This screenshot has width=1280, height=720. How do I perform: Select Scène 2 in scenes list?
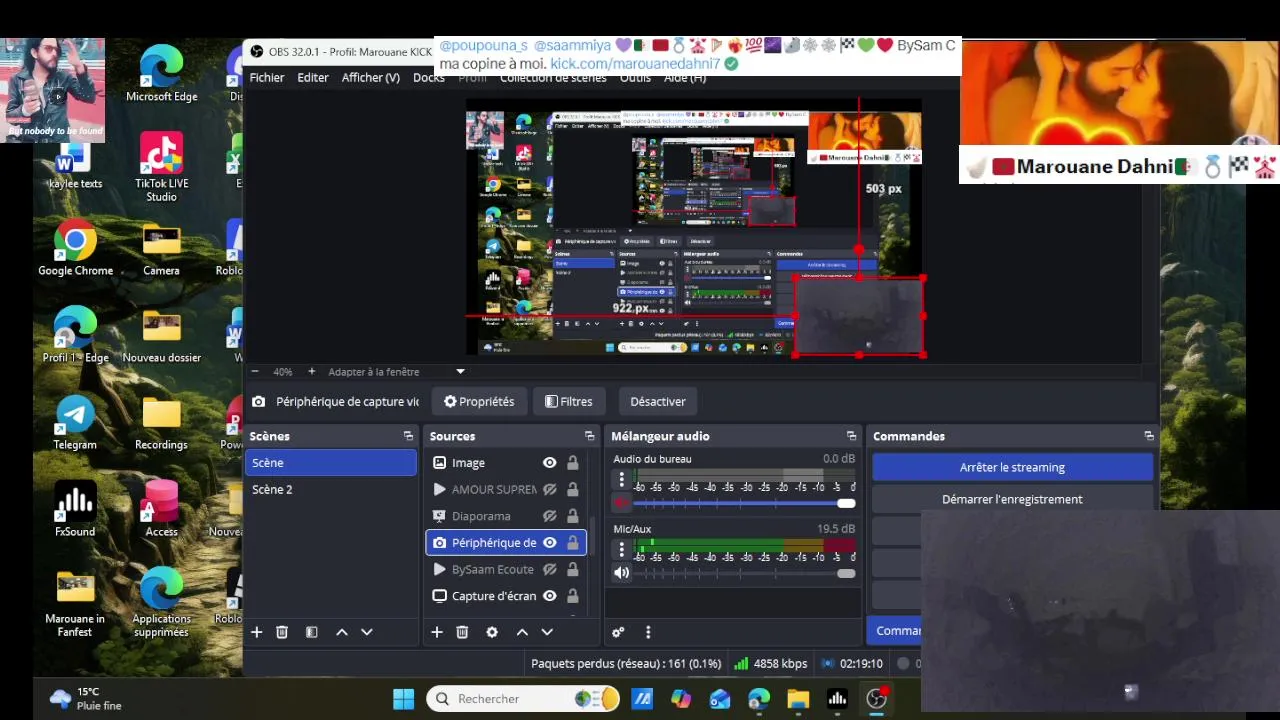(331, 489)
